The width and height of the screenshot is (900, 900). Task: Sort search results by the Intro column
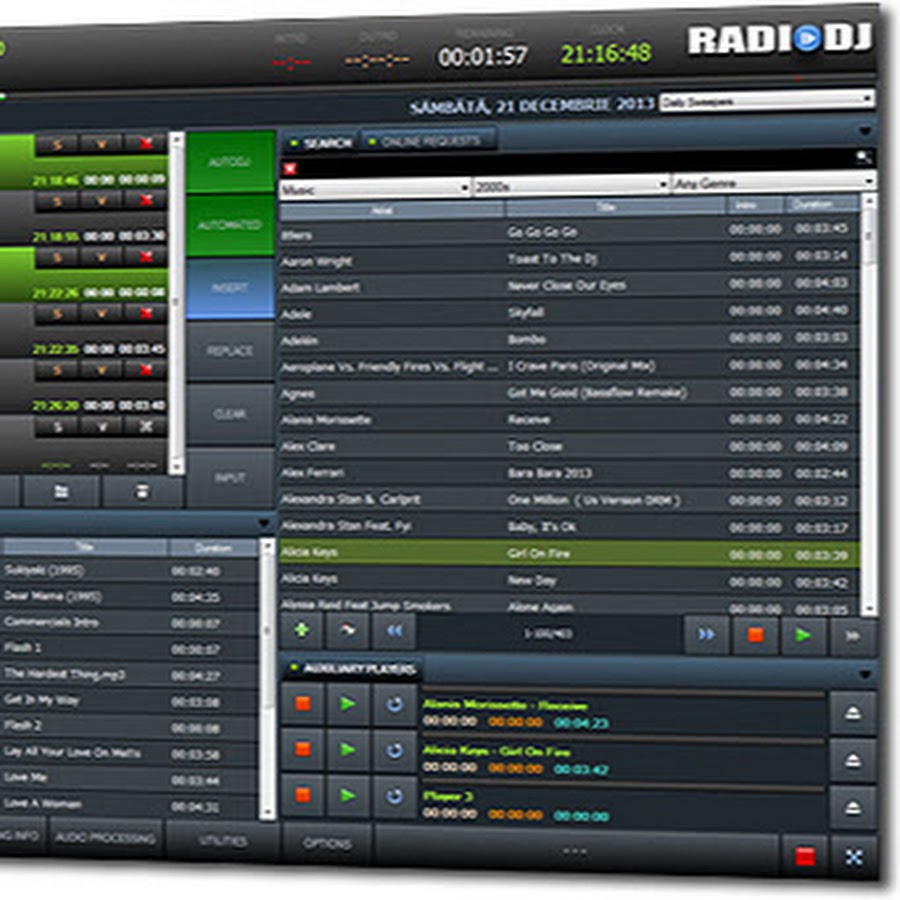click(x=755, y=205)
